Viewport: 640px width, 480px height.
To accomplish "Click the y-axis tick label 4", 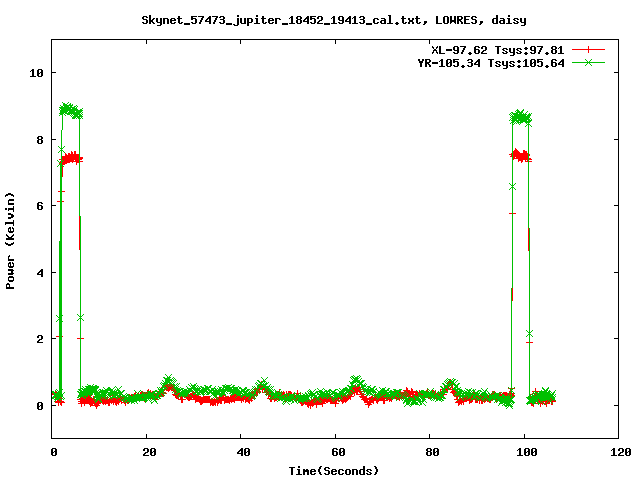I will [x=40, y=273].
